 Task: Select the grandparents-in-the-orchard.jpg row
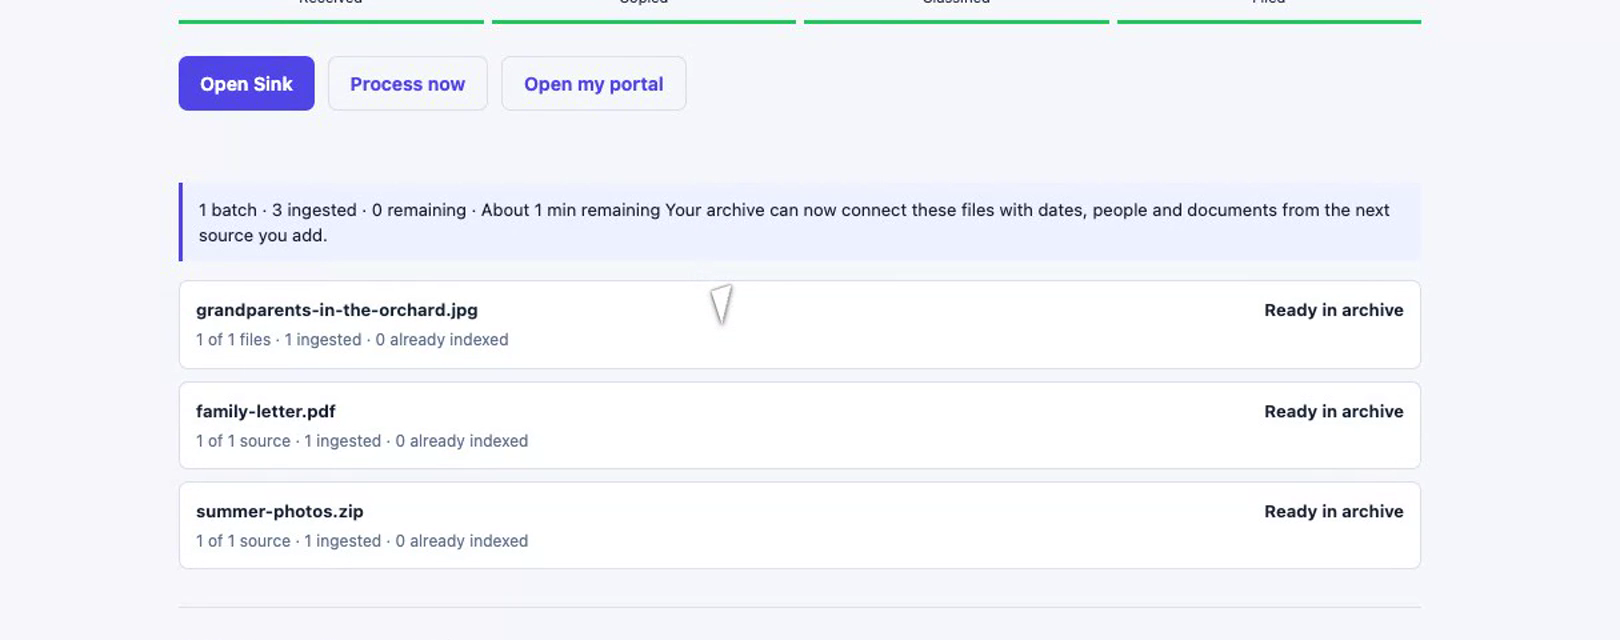(x=799, y=325)
